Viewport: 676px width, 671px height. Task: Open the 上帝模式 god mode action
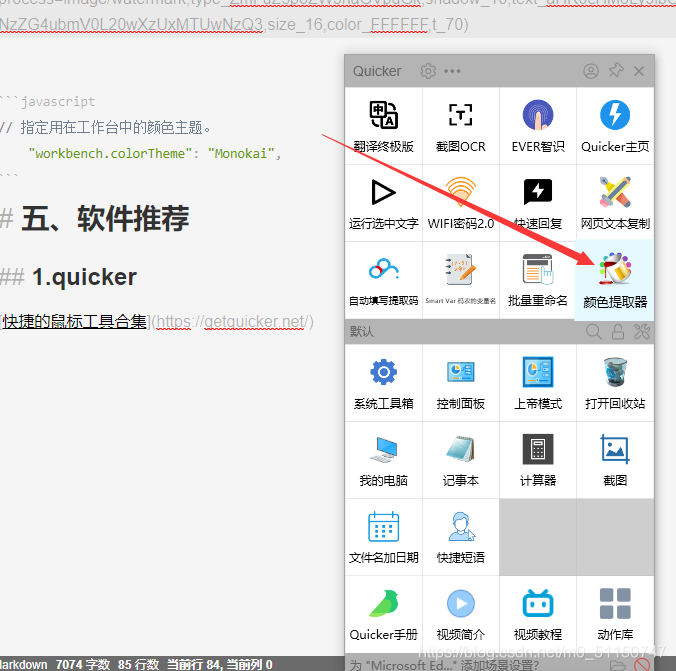538,383
